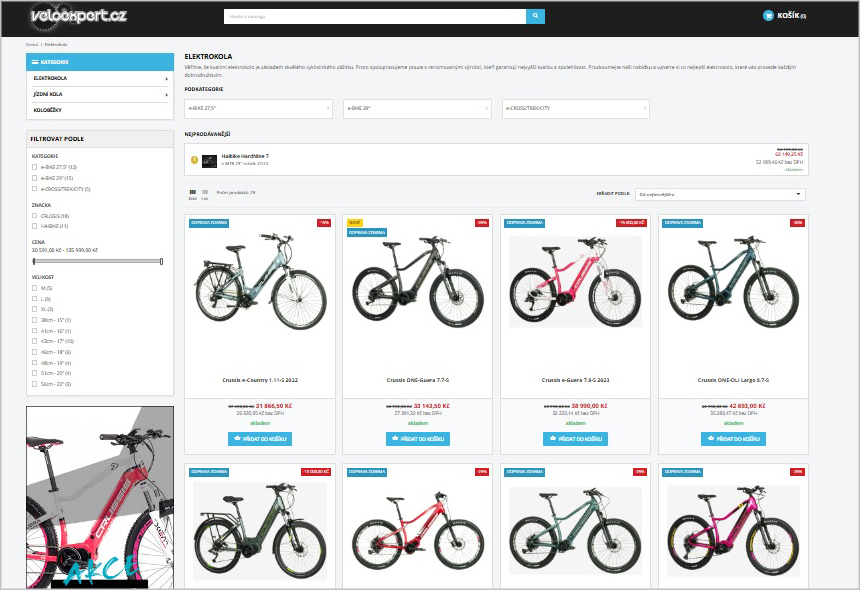Expand the ELEKTROKOLA category arrow
Viewport: 860px width, 590px height.
tap(167, 78)
